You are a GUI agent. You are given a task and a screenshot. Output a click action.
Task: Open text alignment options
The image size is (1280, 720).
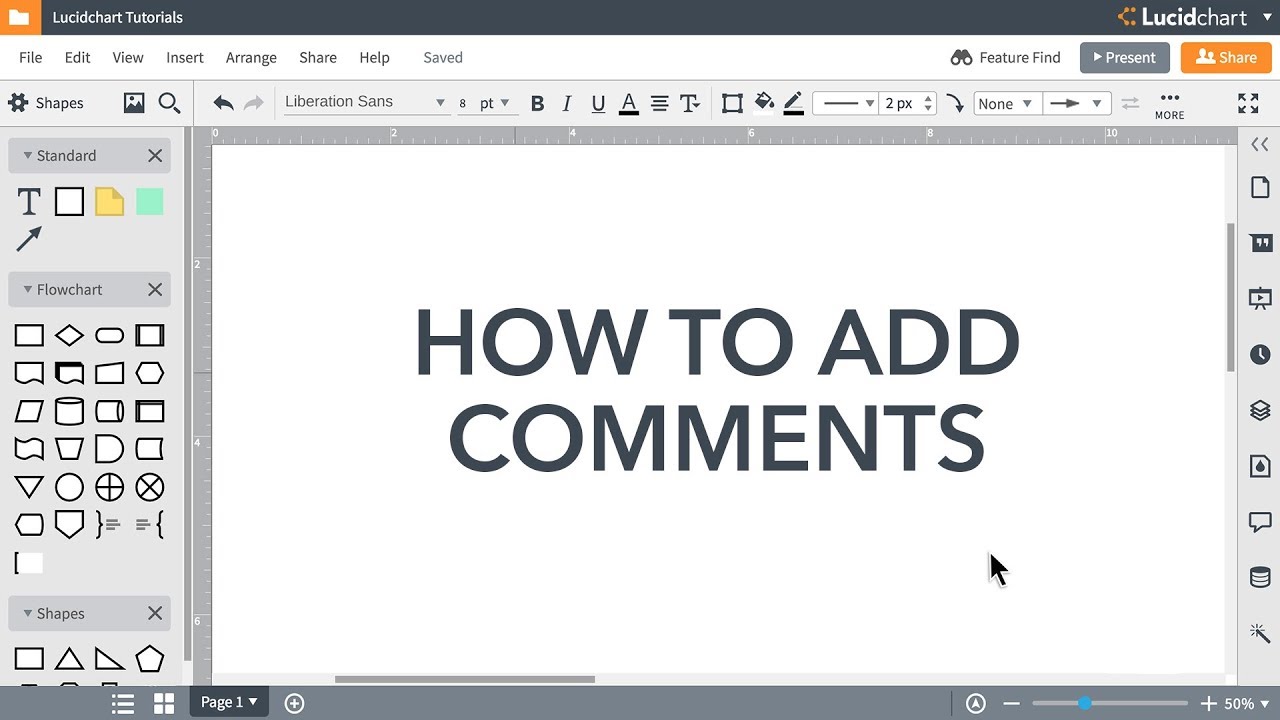click(660, 103)
